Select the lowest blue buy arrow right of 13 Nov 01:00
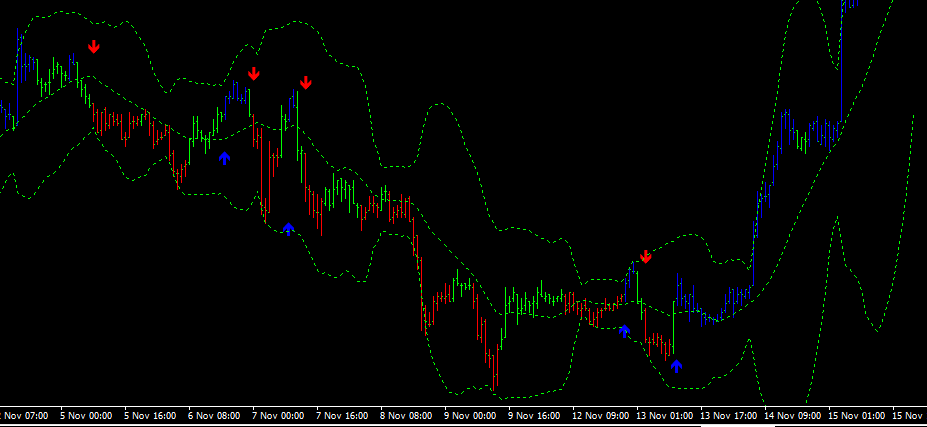This screenshot has width=927, height=427. pyautogui.click(x=676, y=365)
